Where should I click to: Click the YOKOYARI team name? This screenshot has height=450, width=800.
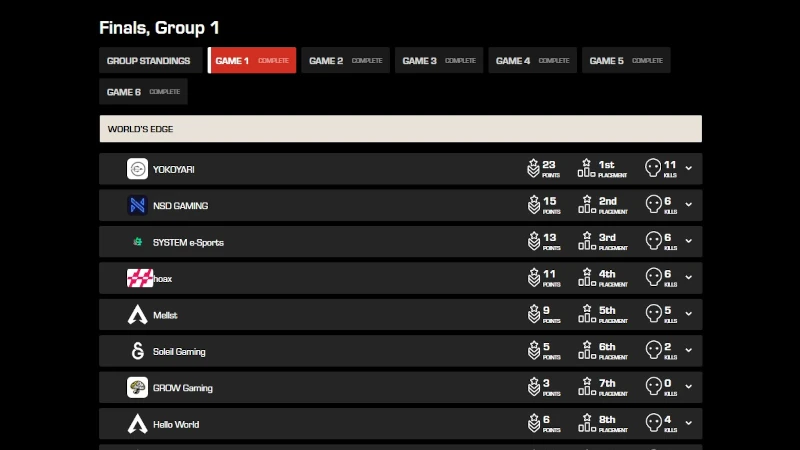click(173, 169)
